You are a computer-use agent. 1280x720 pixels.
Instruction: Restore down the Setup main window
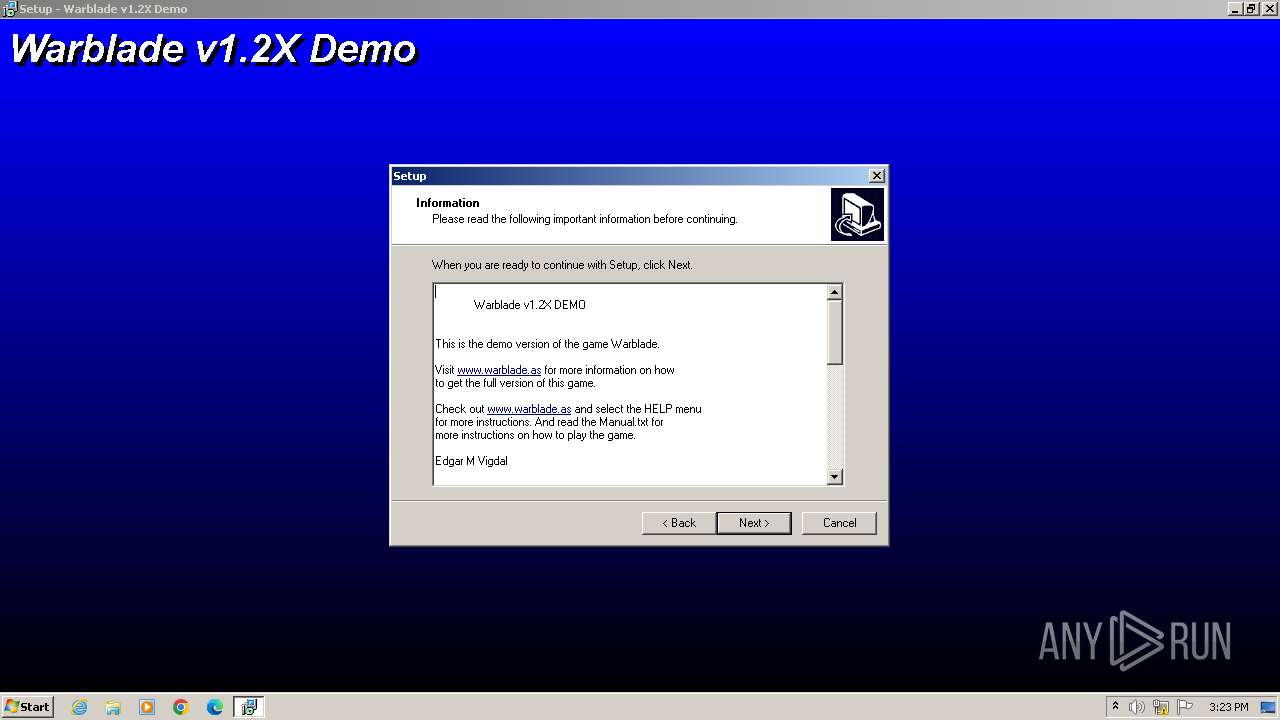[x=1251, y=9]
